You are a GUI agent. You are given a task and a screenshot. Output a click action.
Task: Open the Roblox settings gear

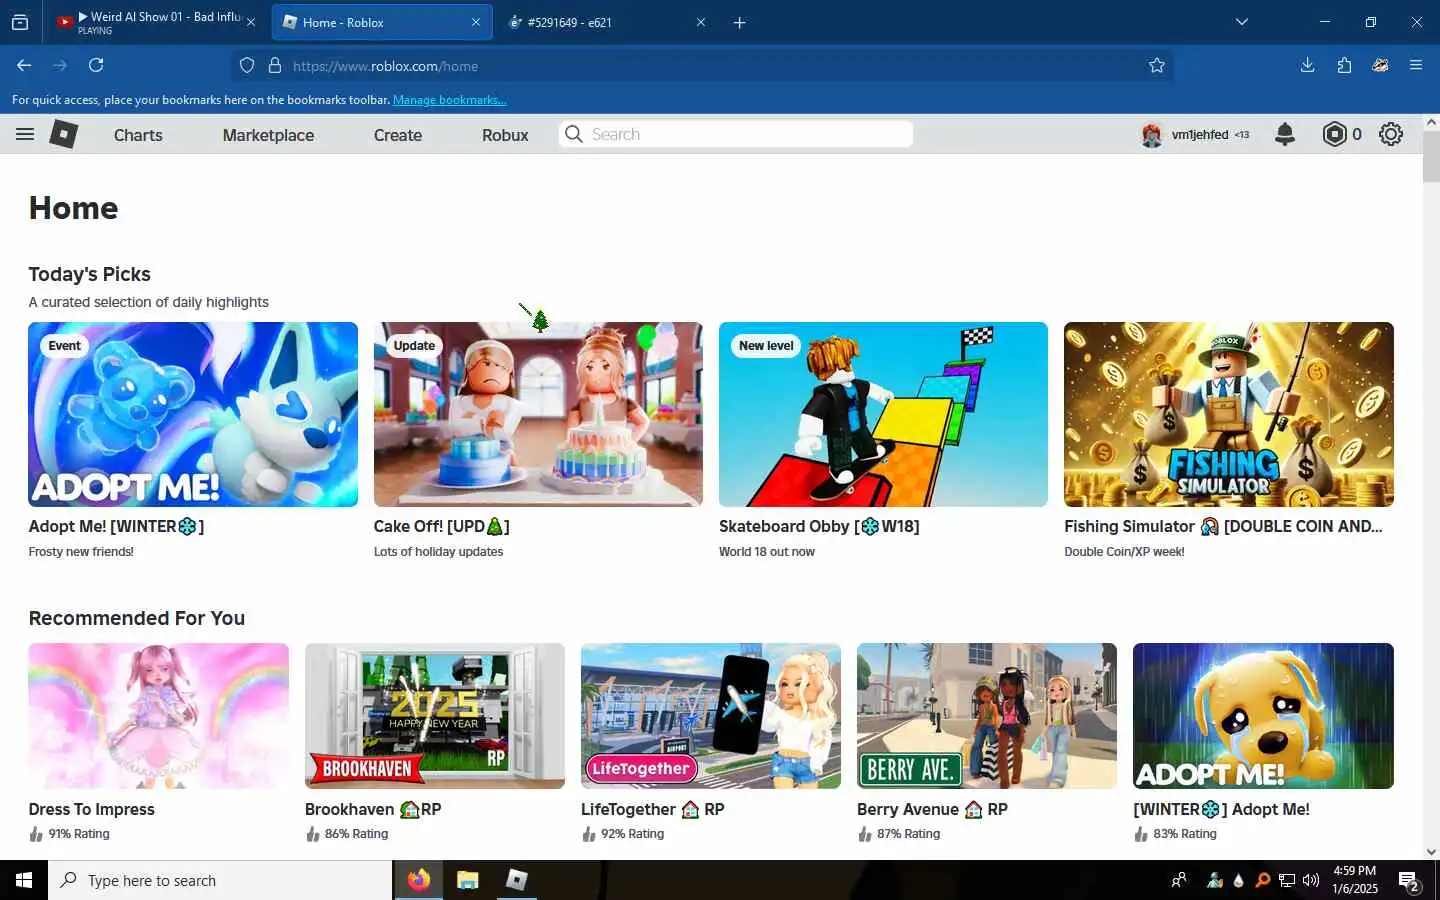[1391, 134]
